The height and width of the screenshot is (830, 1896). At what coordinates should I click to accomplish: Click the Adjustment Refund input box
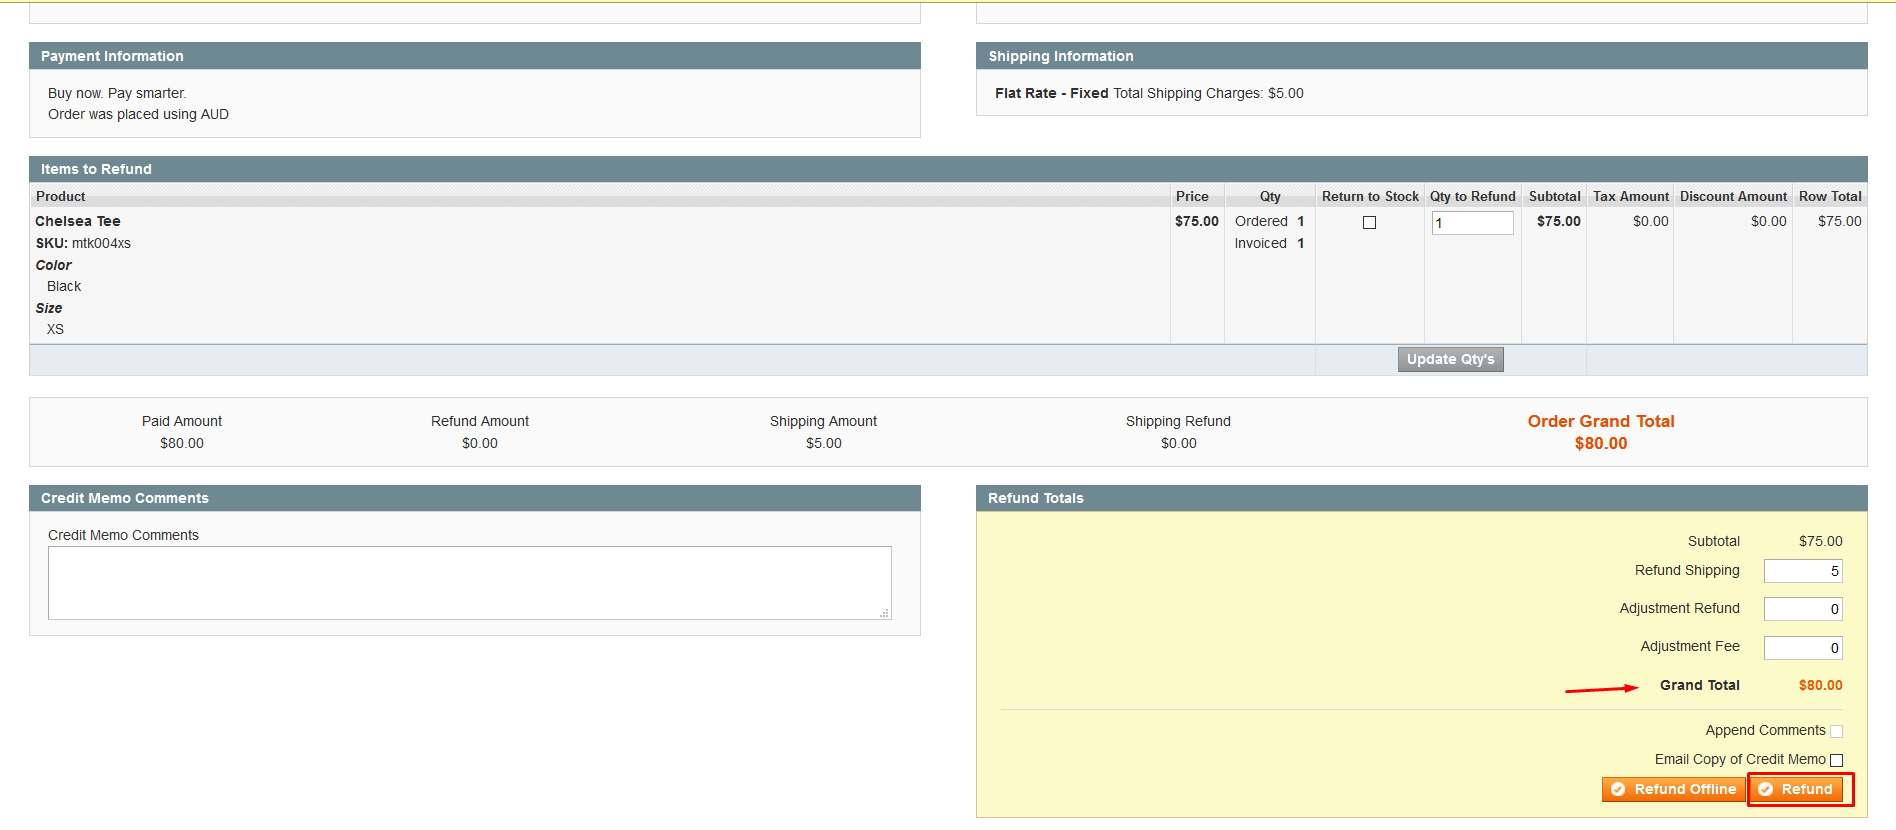click(1802, 609)
